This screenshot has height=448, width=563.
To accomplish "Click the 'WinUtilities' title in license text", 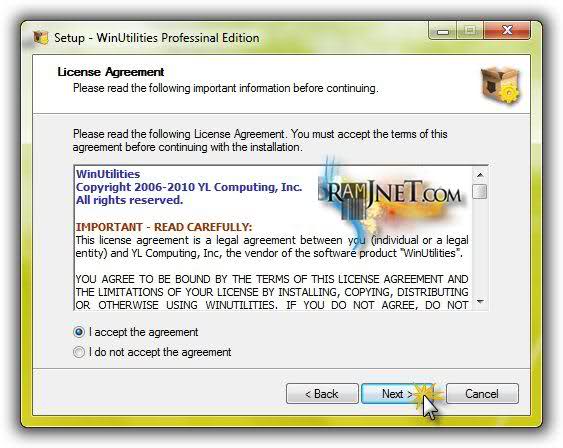I will click(x=108, y=174).
